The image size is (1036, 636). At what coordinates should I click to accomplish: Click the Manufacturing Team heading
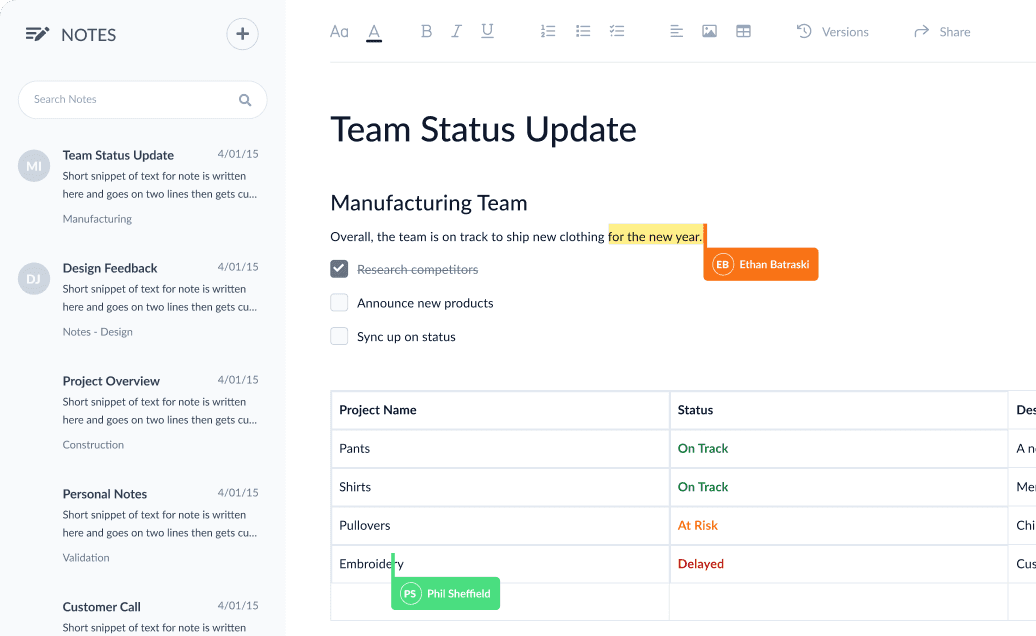(429, 203)
